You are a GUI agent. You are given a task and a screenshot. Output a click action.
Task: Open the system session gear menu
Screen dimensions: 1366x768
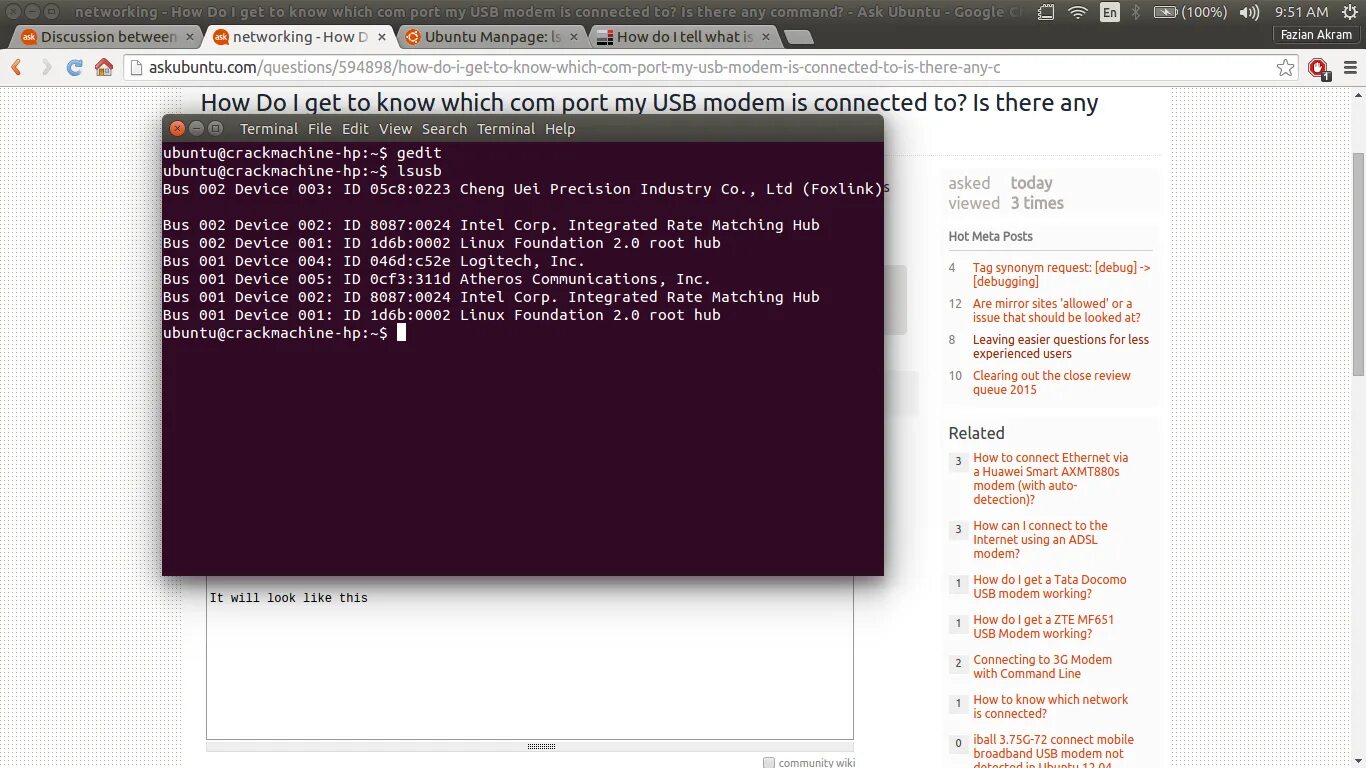point(1350,12)
